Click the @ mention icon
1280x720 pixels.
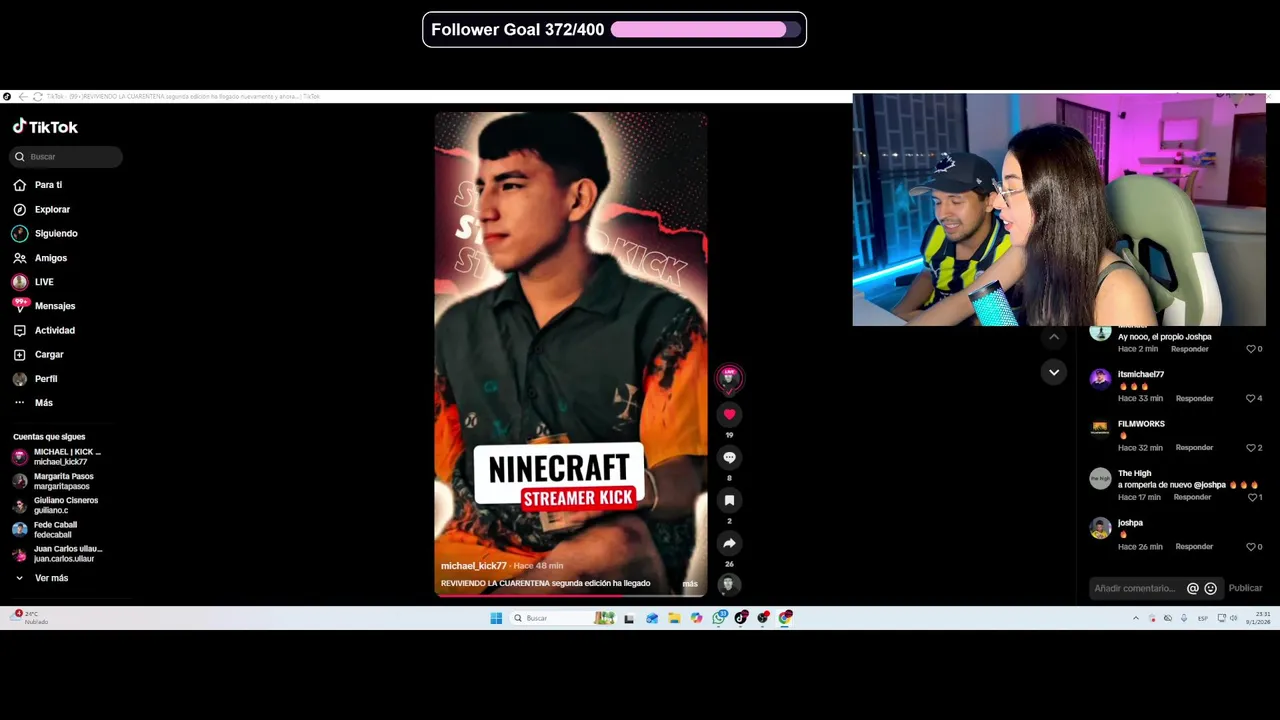(1192, 588)
